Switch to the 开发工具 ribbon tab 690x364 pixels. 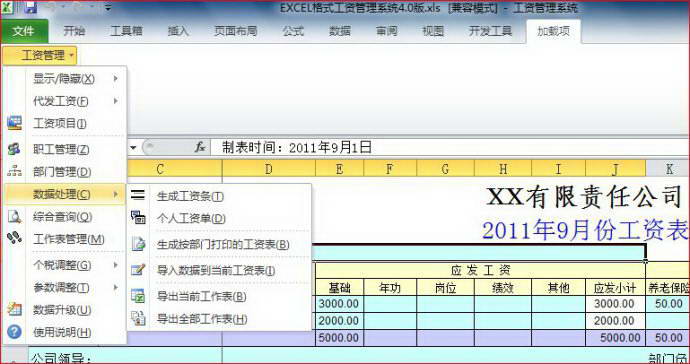point(490,31)
